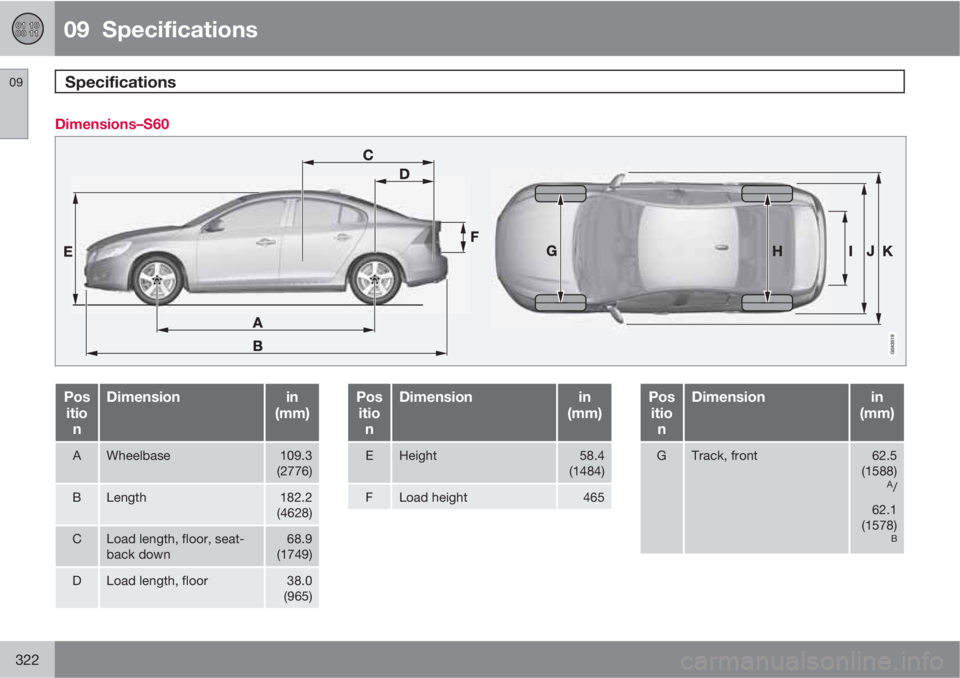960x678 pixels.
Task: Click the front wheel in the side view
Action: 157,280
